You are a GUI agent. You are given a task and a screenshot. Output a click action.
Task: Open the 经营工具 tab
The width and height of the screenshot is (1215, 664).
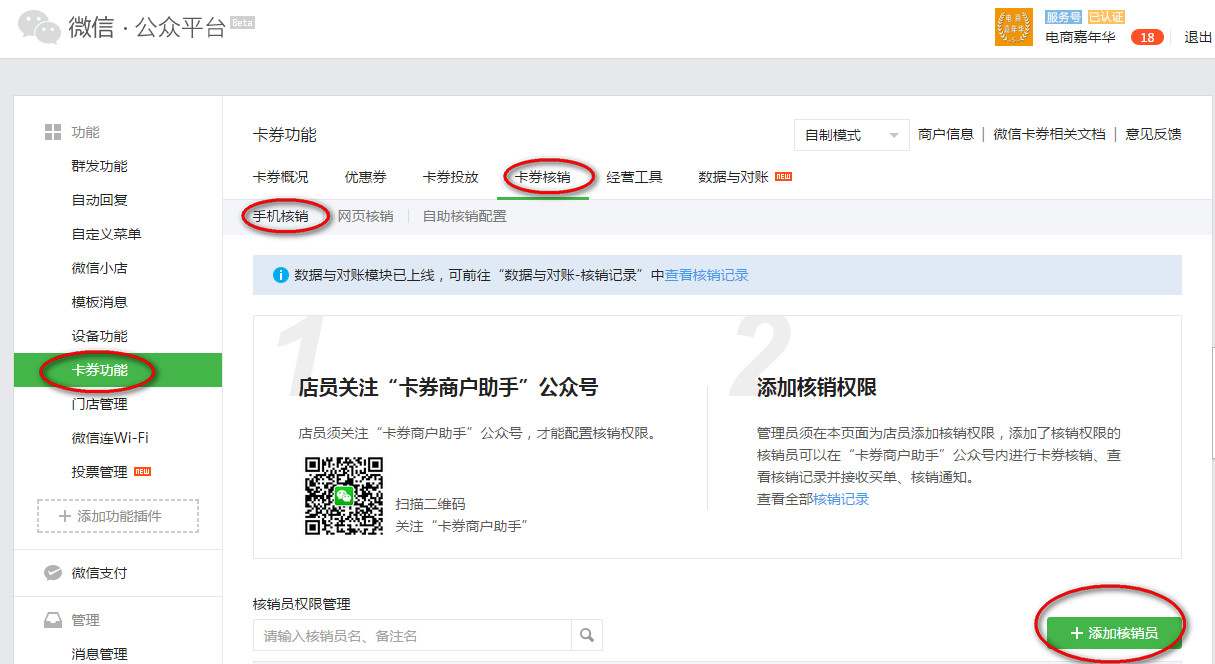click(x=635, y=177)
